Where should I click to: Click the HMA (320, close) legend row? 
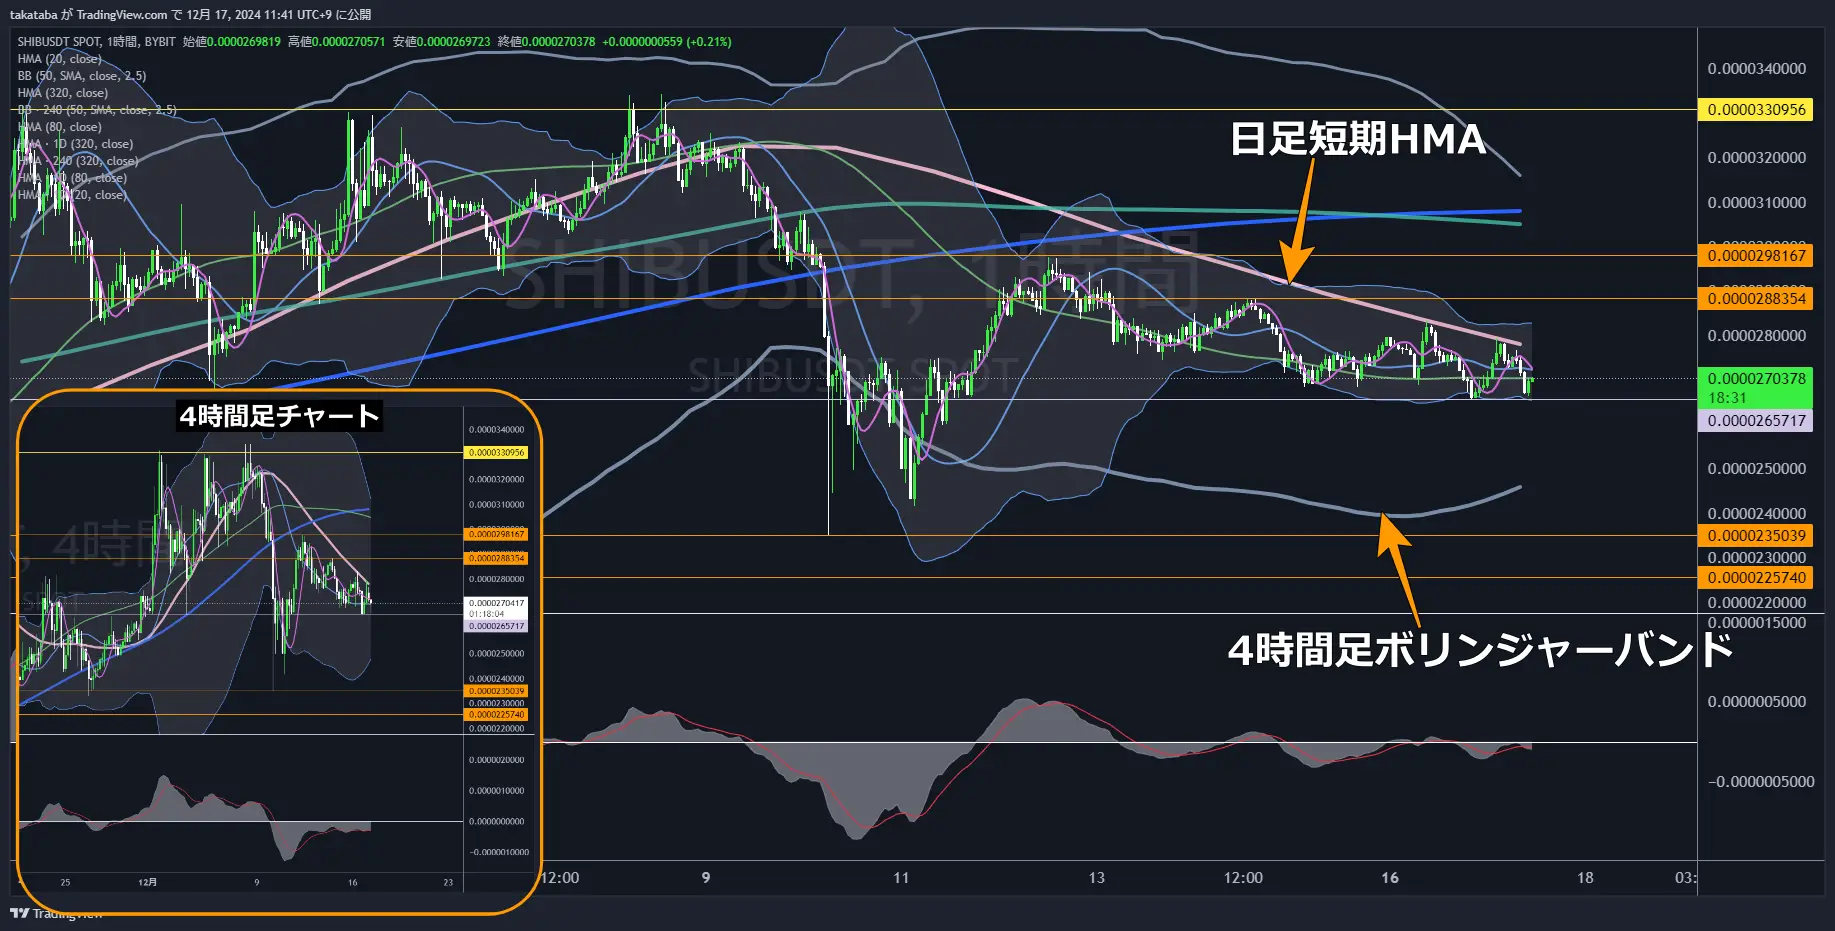[63, 93]
